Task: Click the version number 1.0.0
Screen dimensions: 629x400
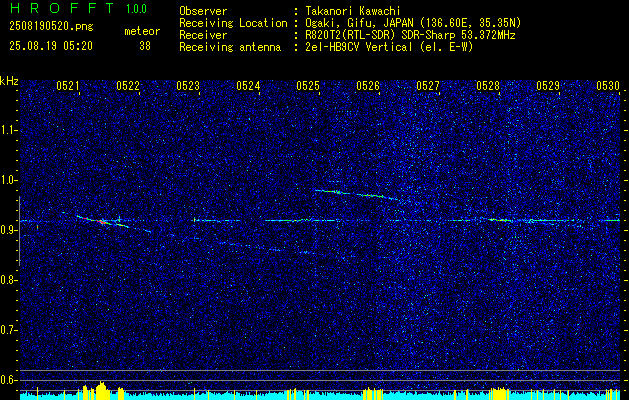Action: point(136,9)
